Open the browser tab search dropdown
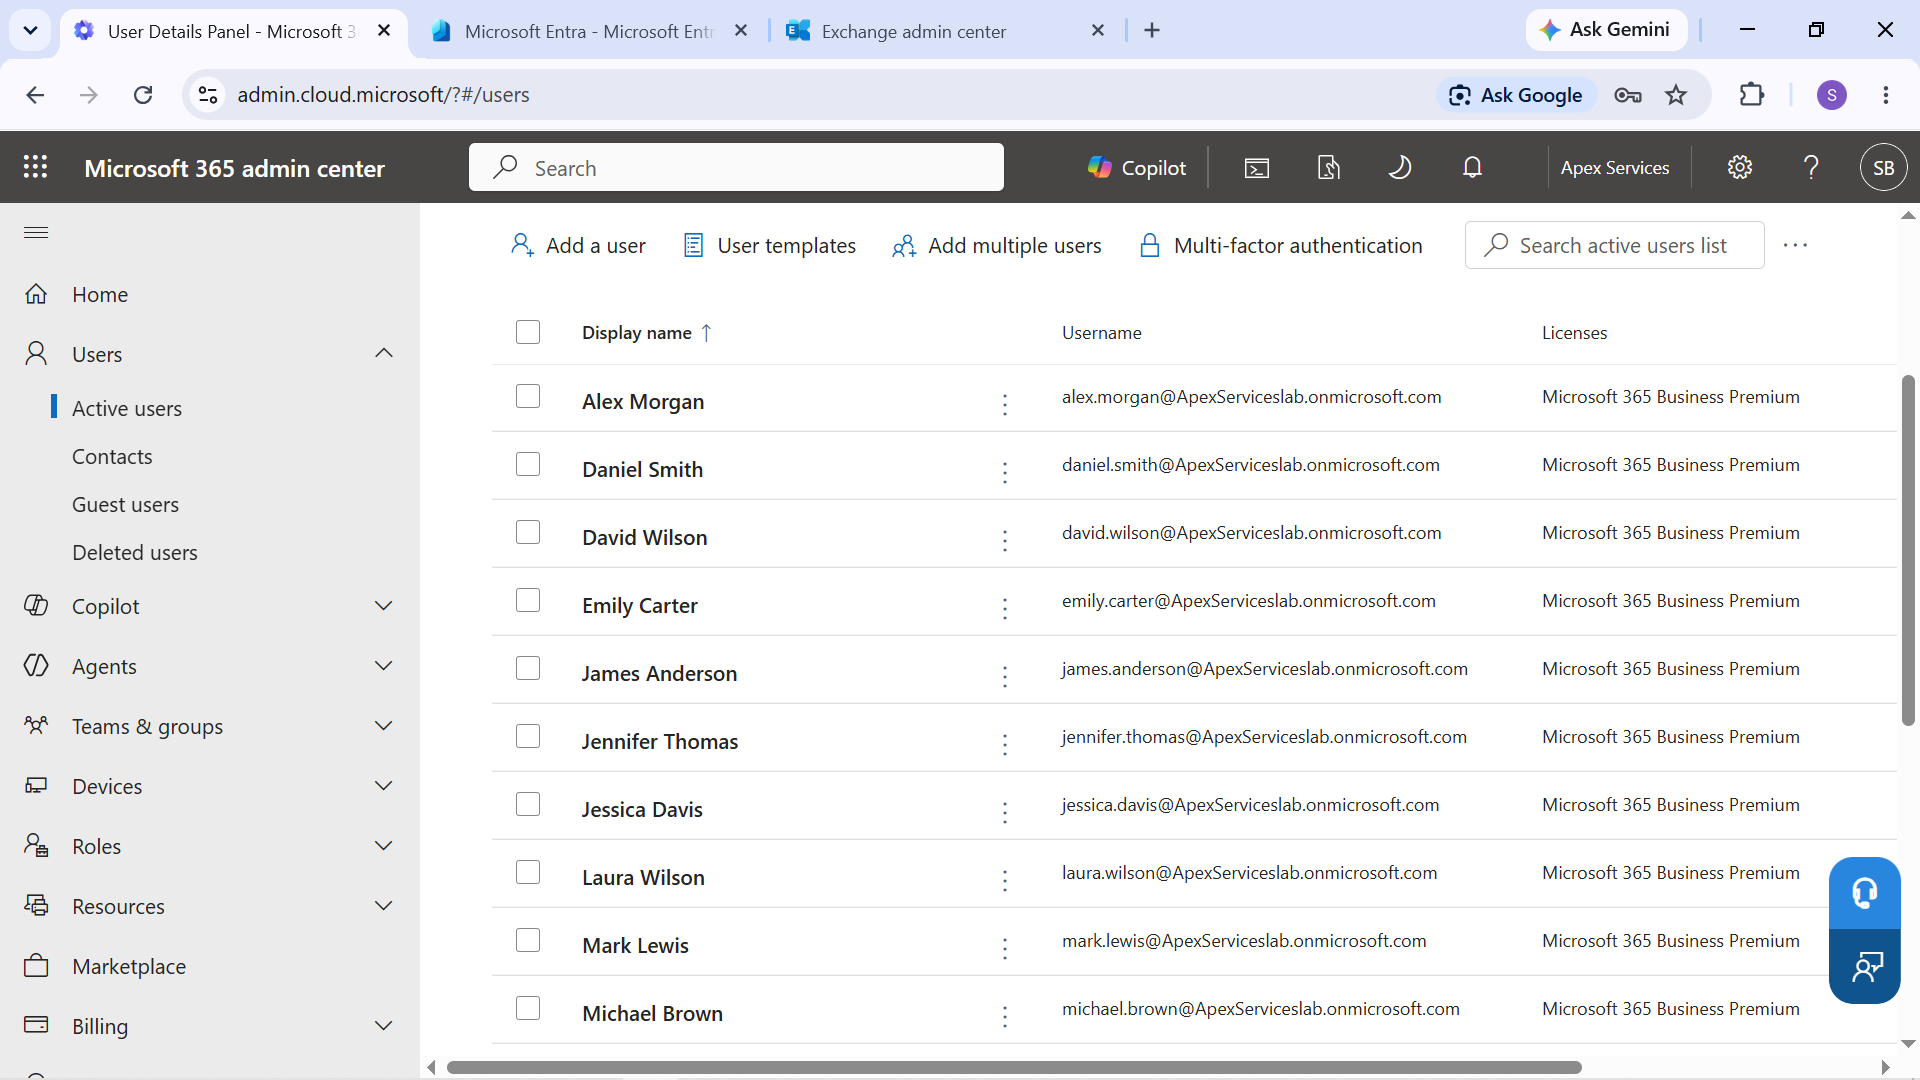1920x1080 pixels. pos(30,30)
